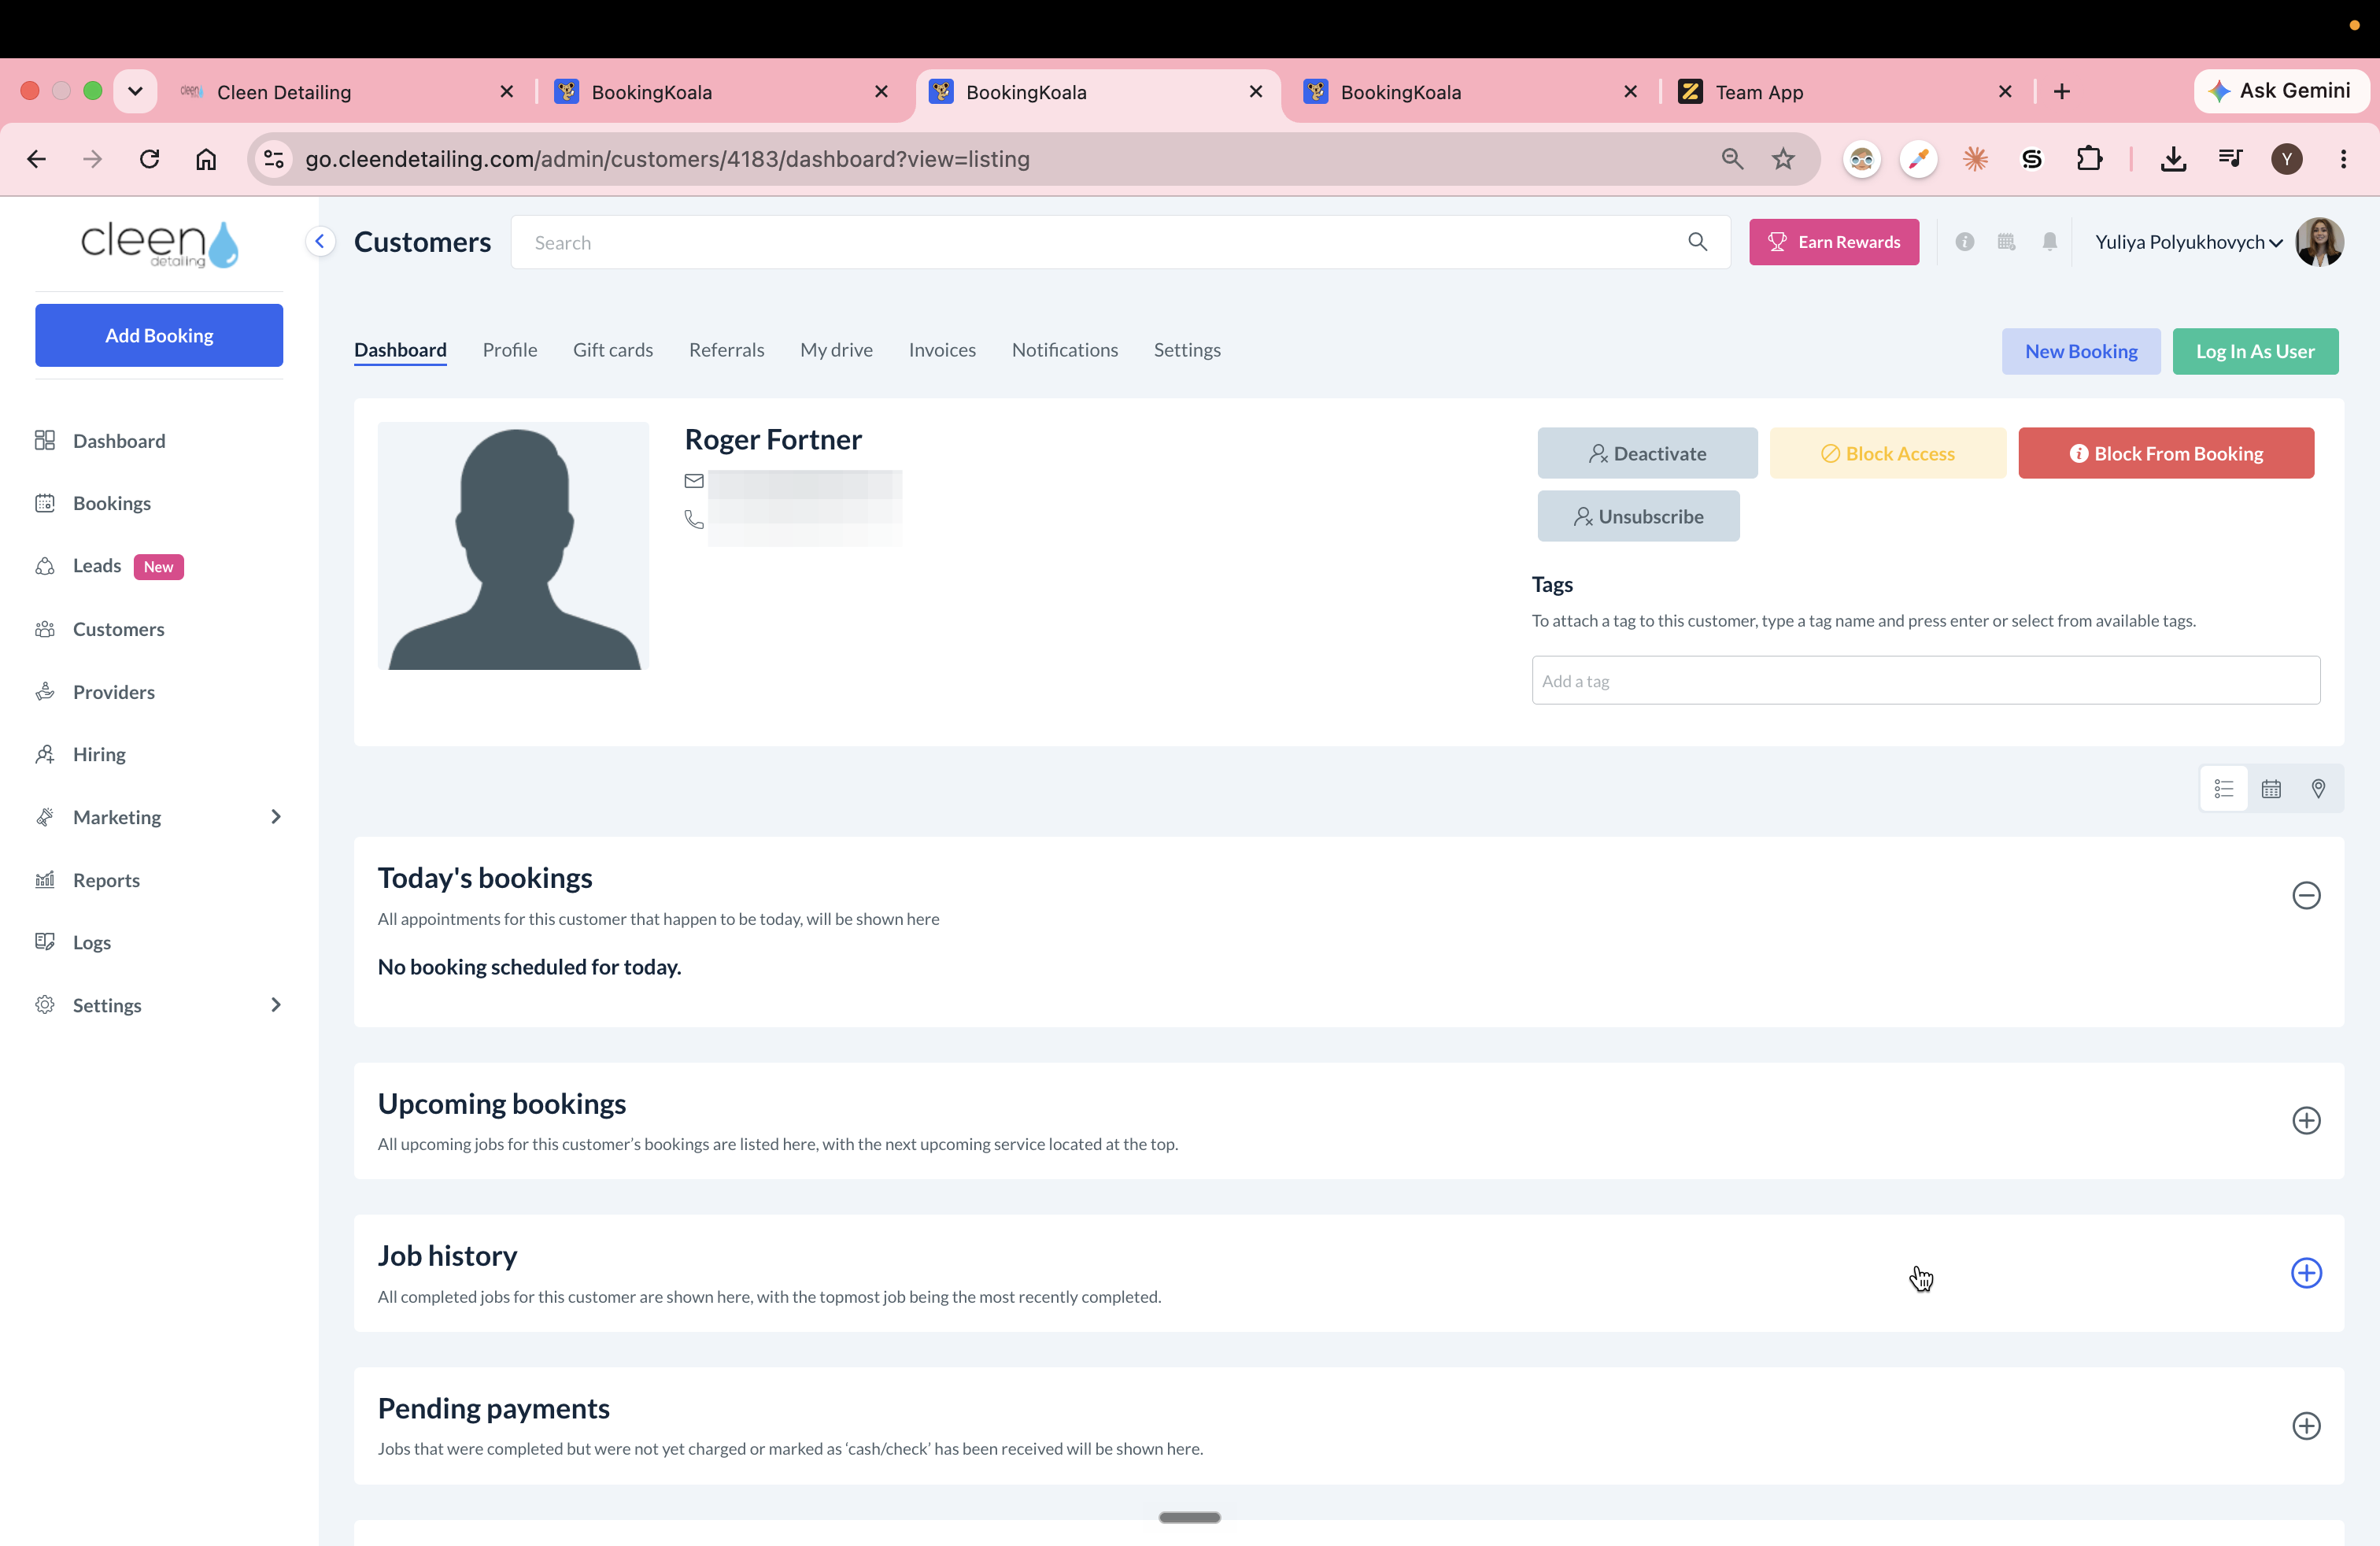This screenshot has height=1546, width=2380.
Task: Expand Upcoming bookings section
Action: pos(2306,1120)
